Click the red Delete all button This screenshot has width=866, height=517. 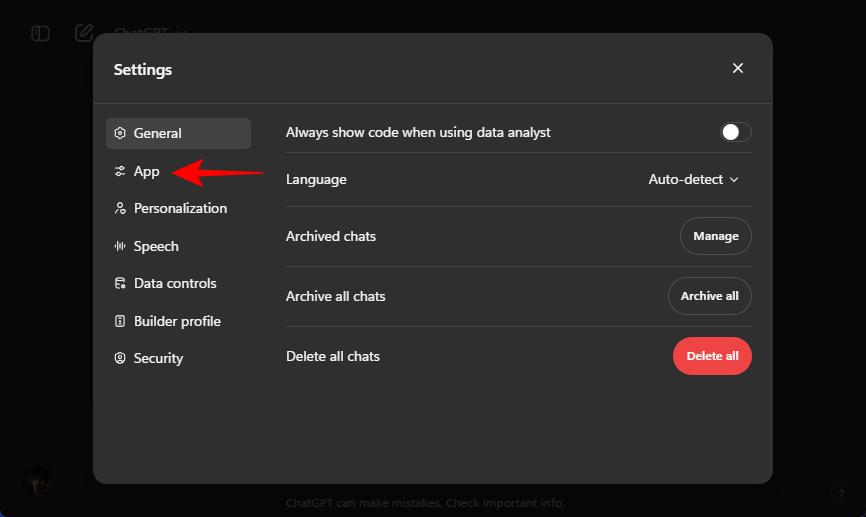point(711,356)
